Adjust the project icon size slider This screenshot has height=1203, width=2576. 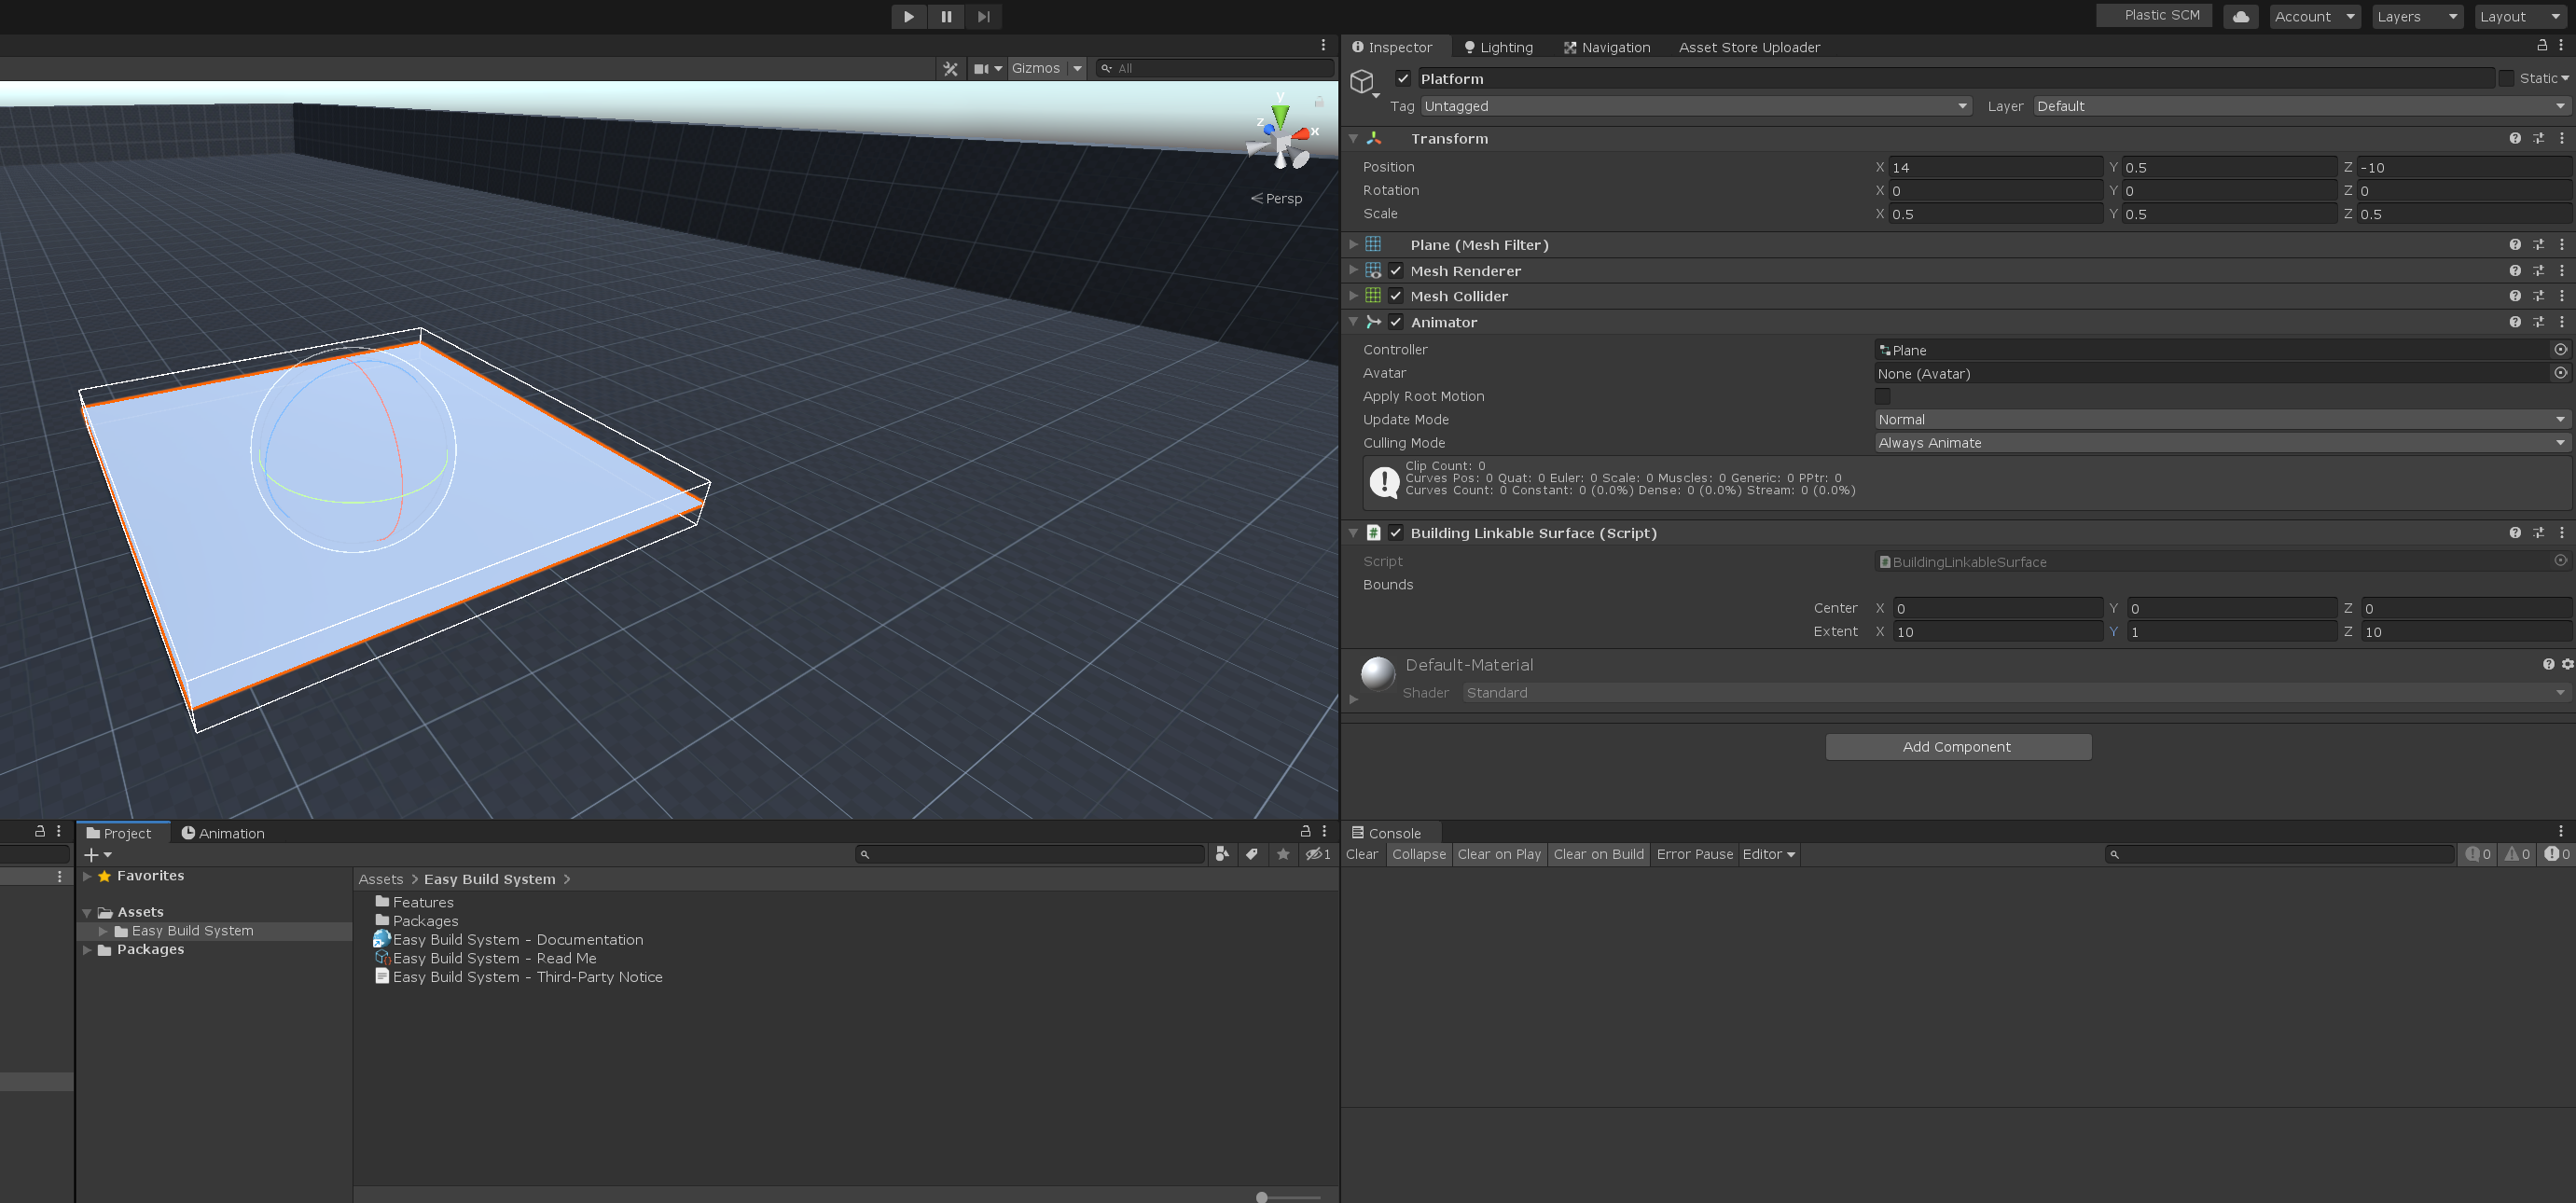point(1263,1197)
